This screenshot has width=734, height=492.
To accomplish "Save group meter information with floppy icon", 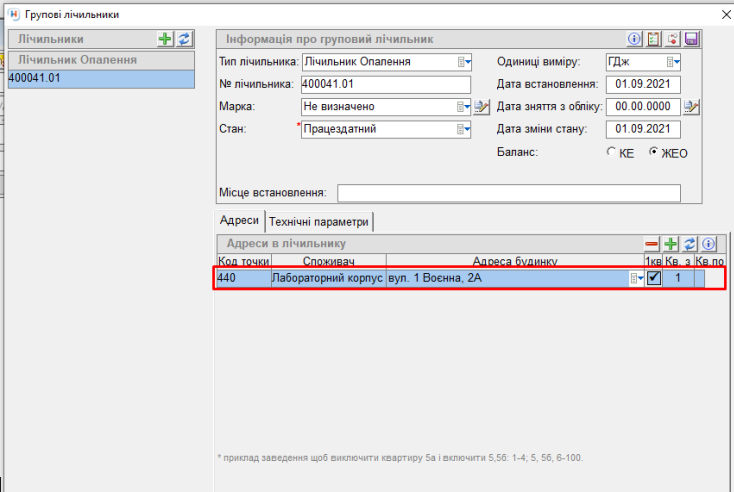I will pyautogui.click(x=692, y=39).
